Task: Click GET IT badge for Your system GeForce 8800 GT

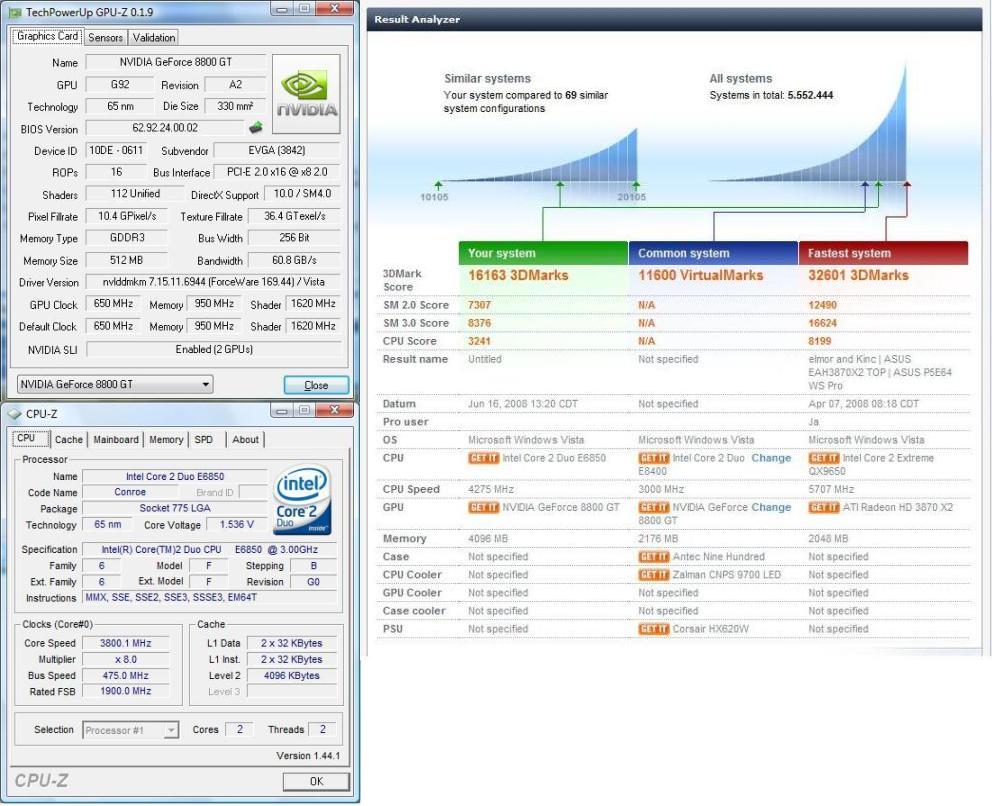Action: click(484, 508)
